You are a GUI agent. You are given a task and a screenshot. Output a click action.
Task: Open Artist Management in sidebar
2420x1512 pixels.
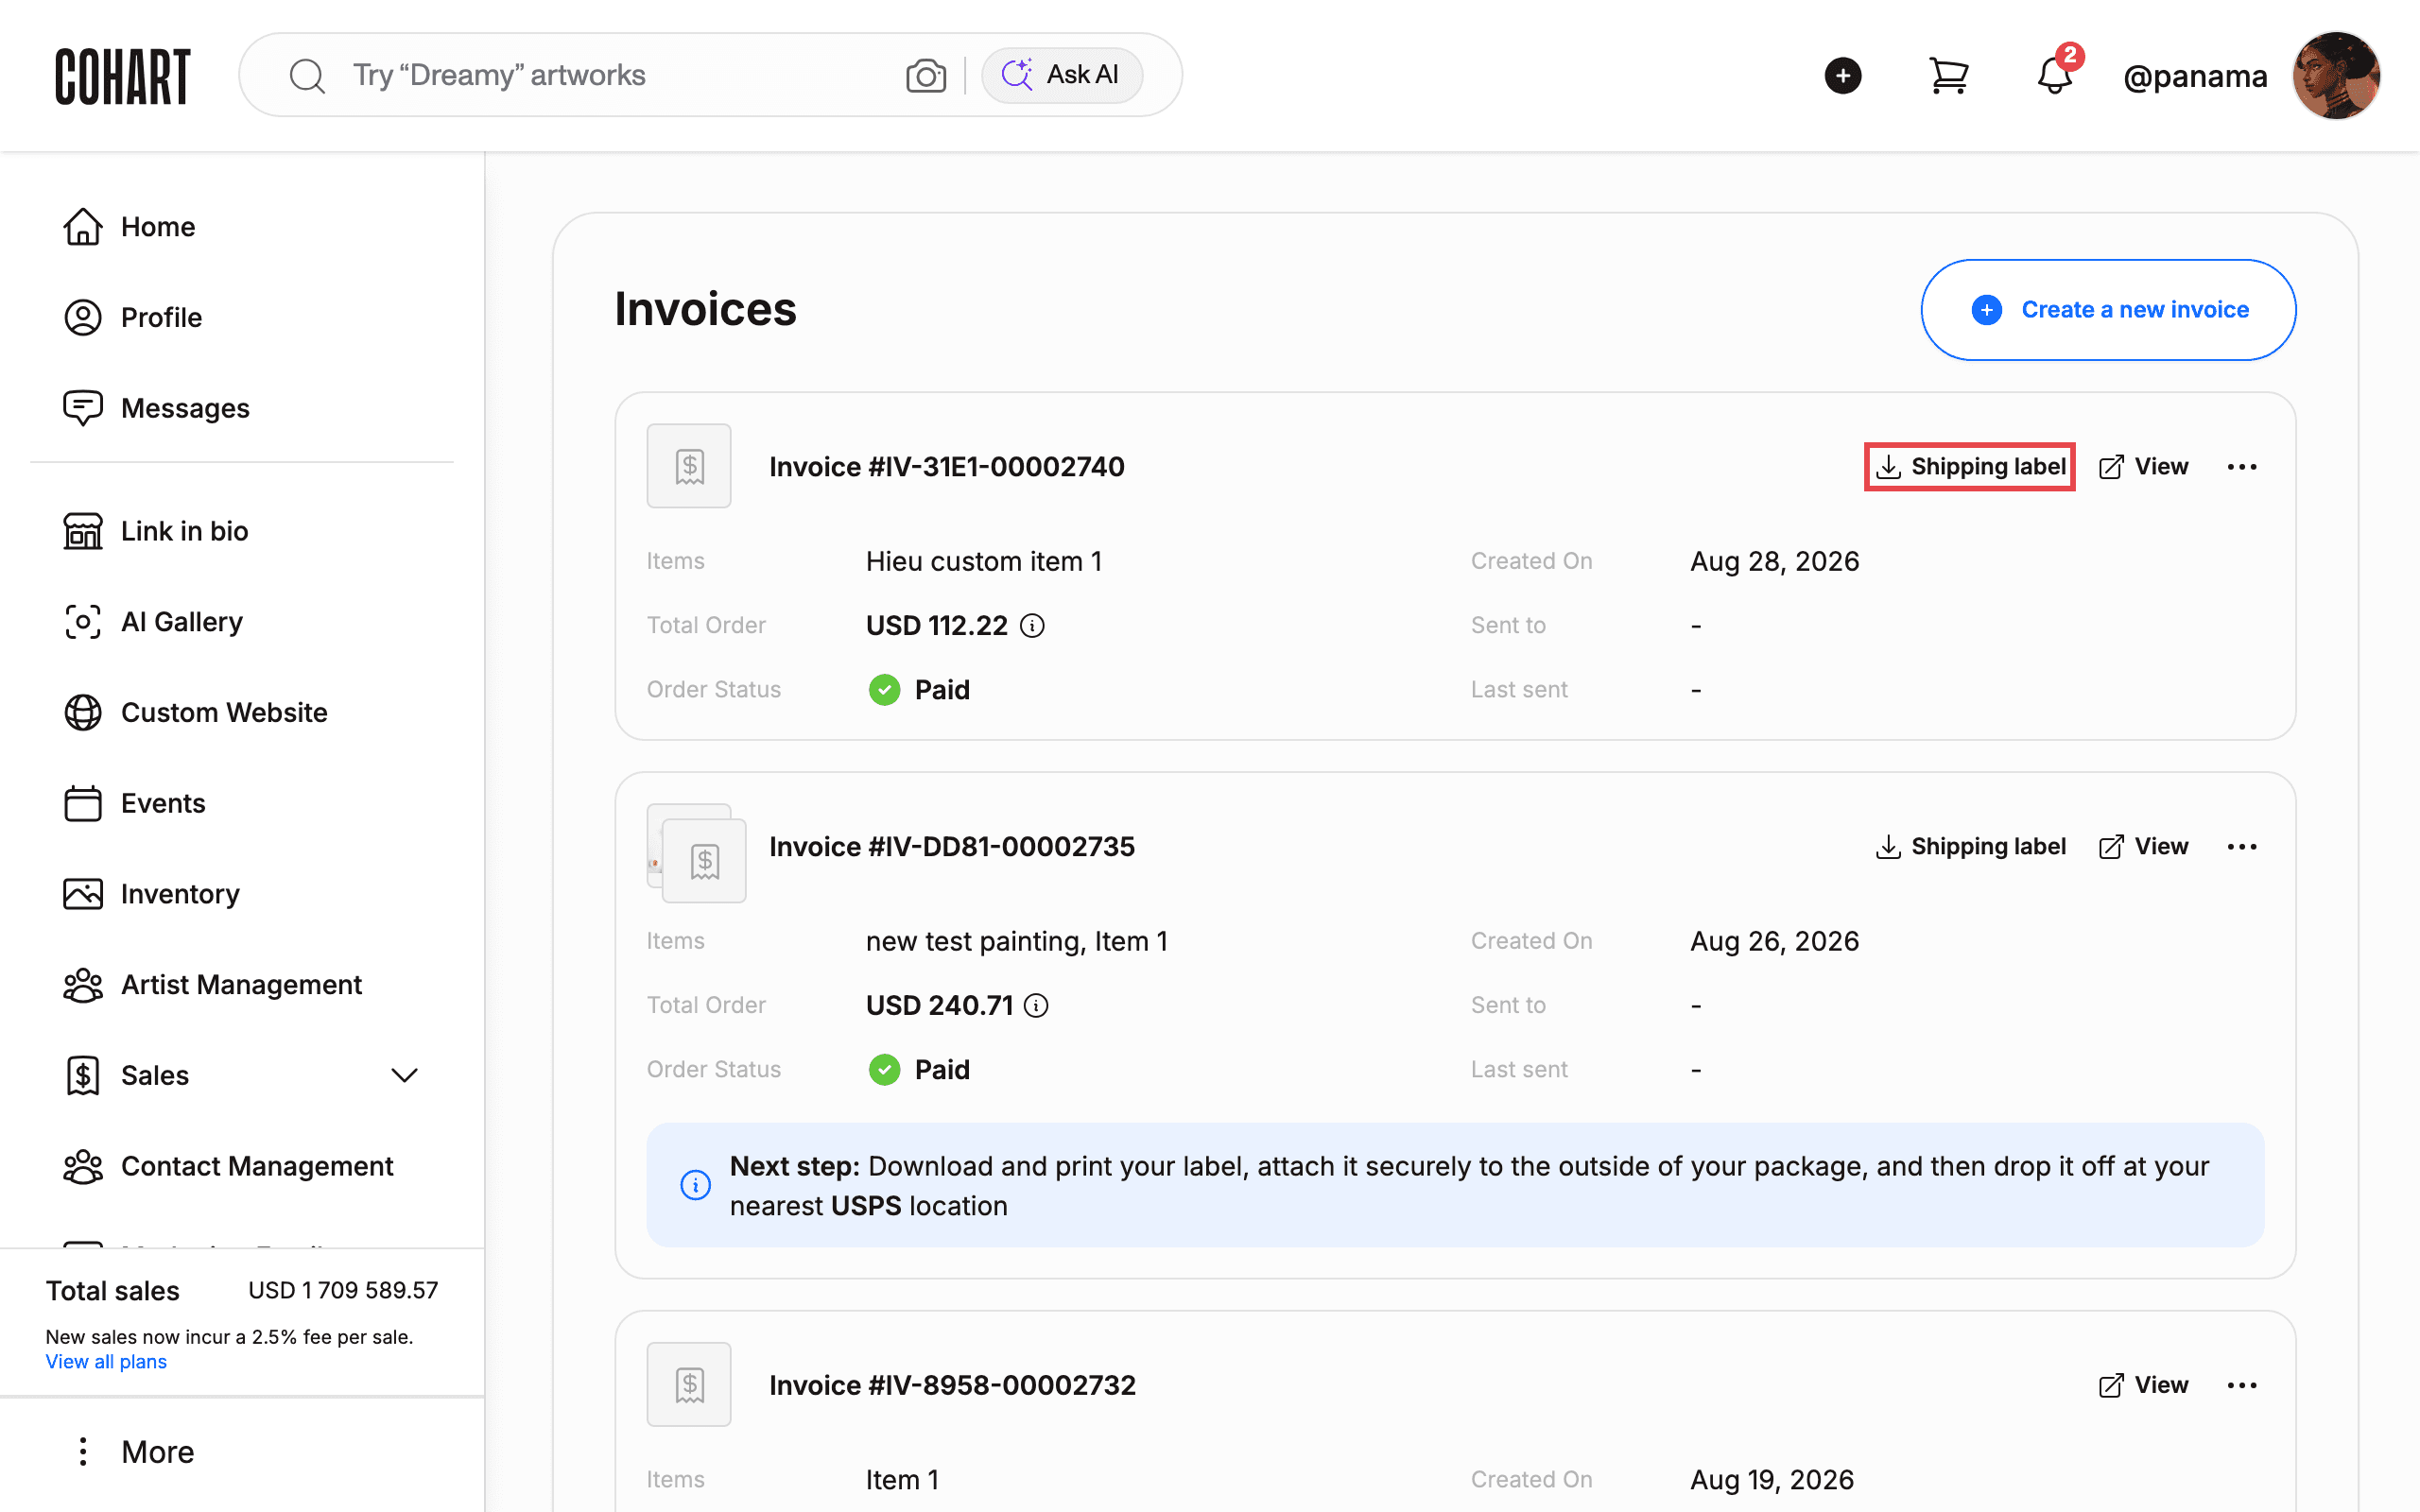[242, 985]
